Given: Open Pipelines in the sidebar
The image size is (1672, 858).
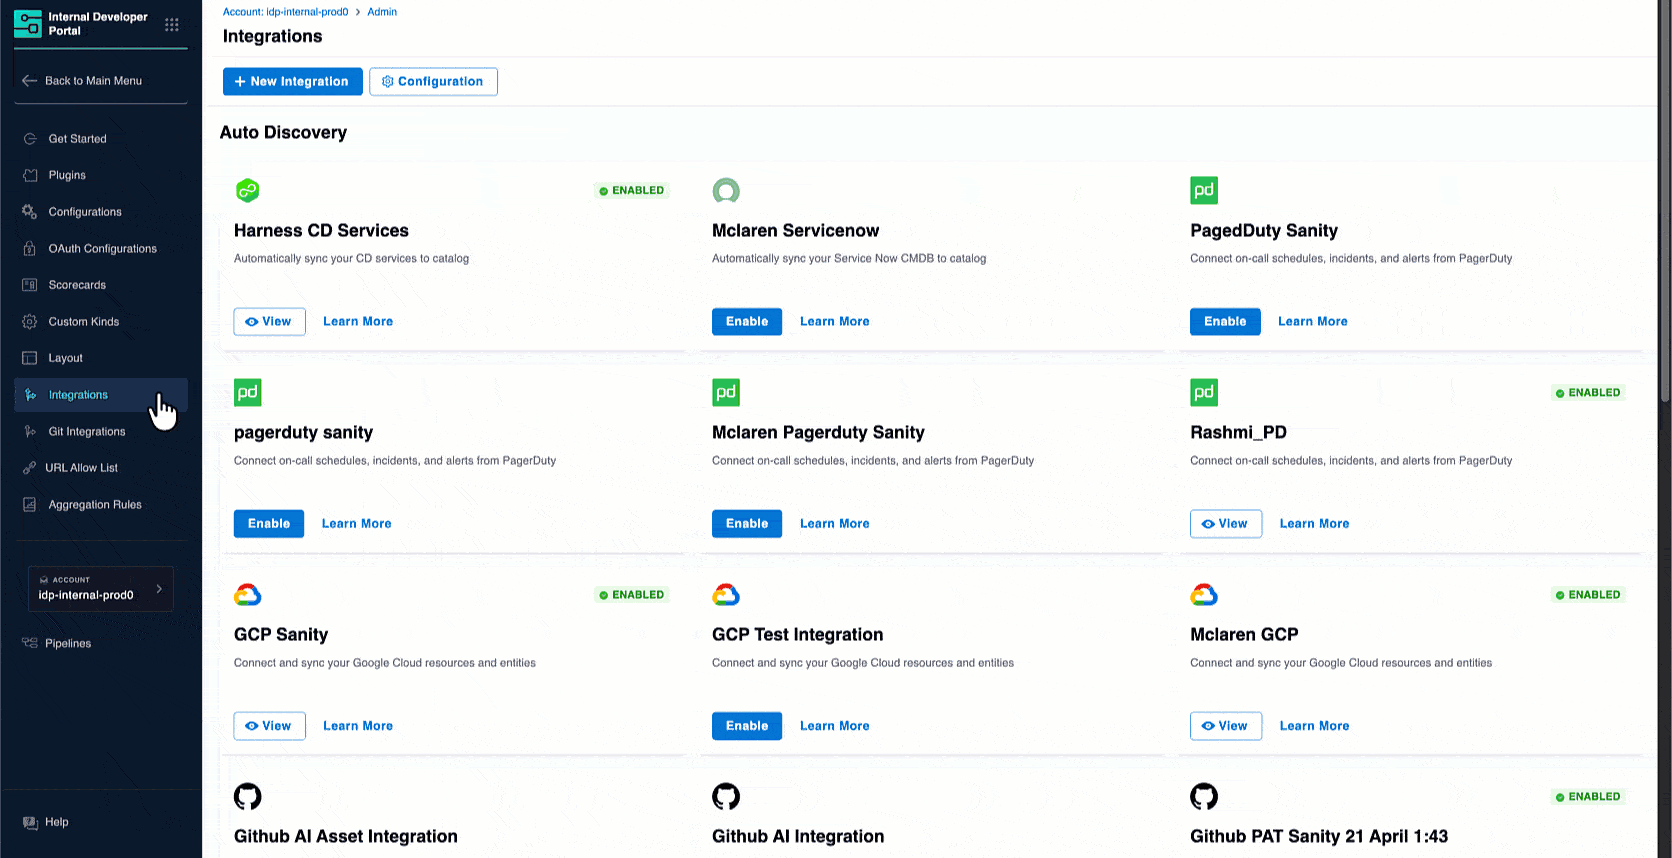Looking at the screenshot, I should click(x=68, y=644).
